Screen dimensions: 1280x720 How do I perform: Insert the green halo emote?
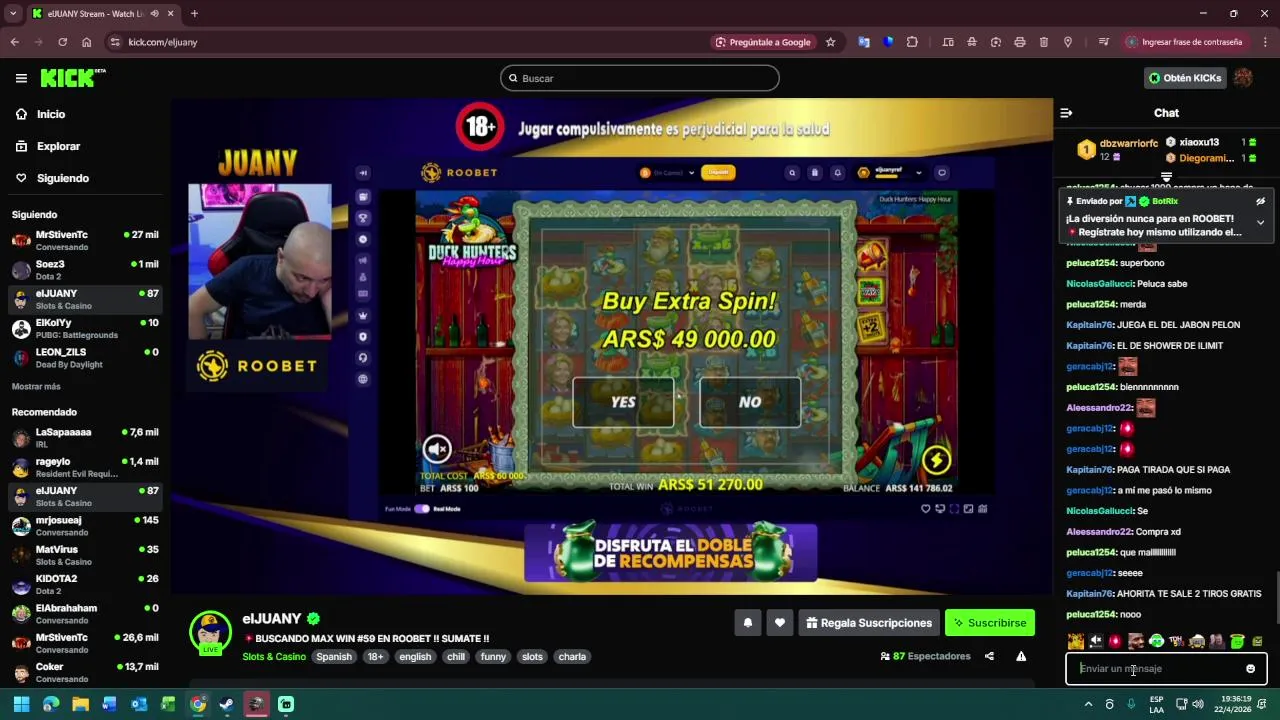[x=1237, y=641]
